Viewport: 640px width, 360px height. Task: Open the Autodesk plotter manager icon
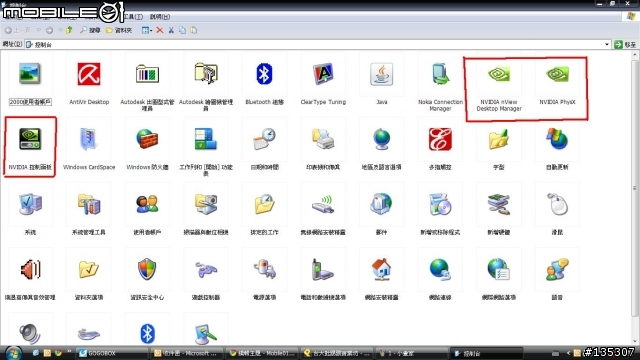point(206,74)
